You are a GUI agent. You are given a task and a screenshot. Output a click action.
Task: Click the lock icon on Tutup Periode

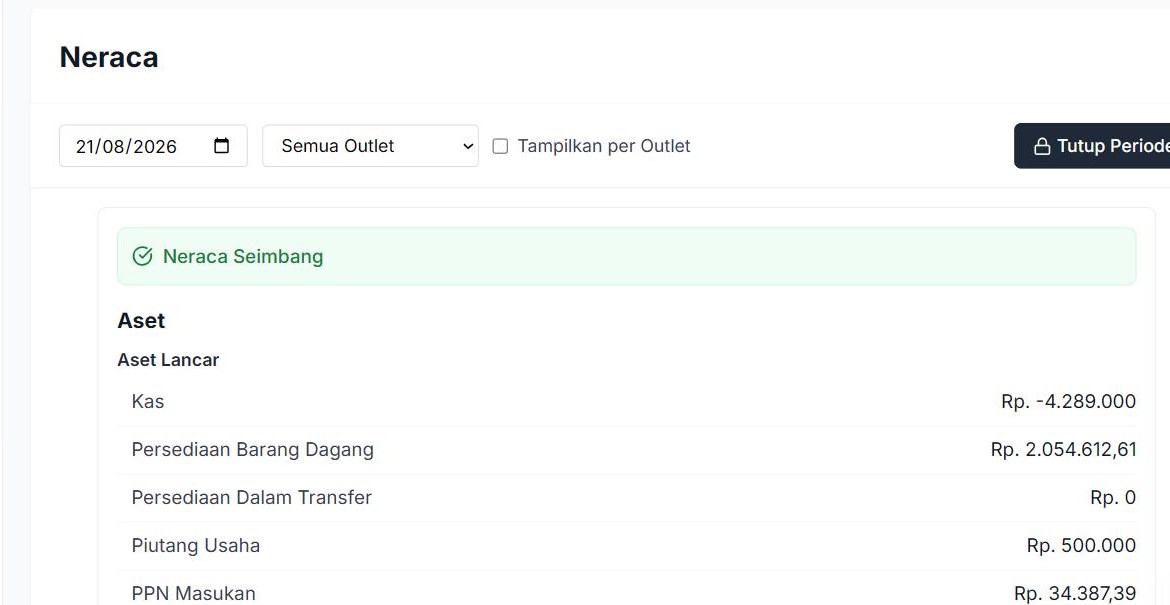click(1042, 146)
